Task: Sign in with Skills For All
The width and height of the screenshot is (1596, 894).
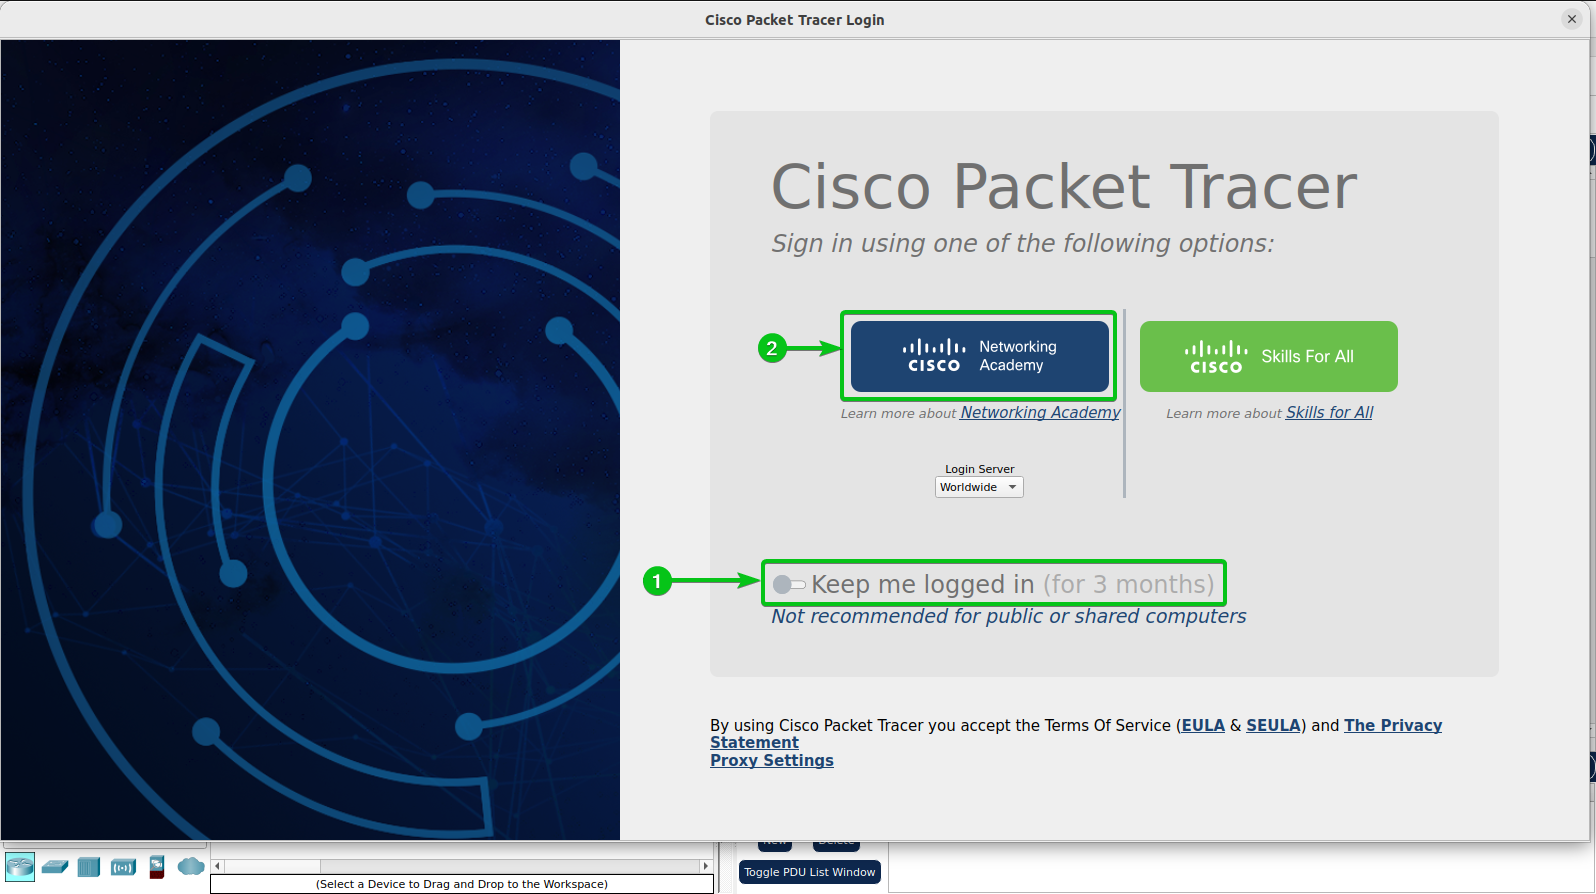Action: pyautogui.click(x=1268, y=356)
